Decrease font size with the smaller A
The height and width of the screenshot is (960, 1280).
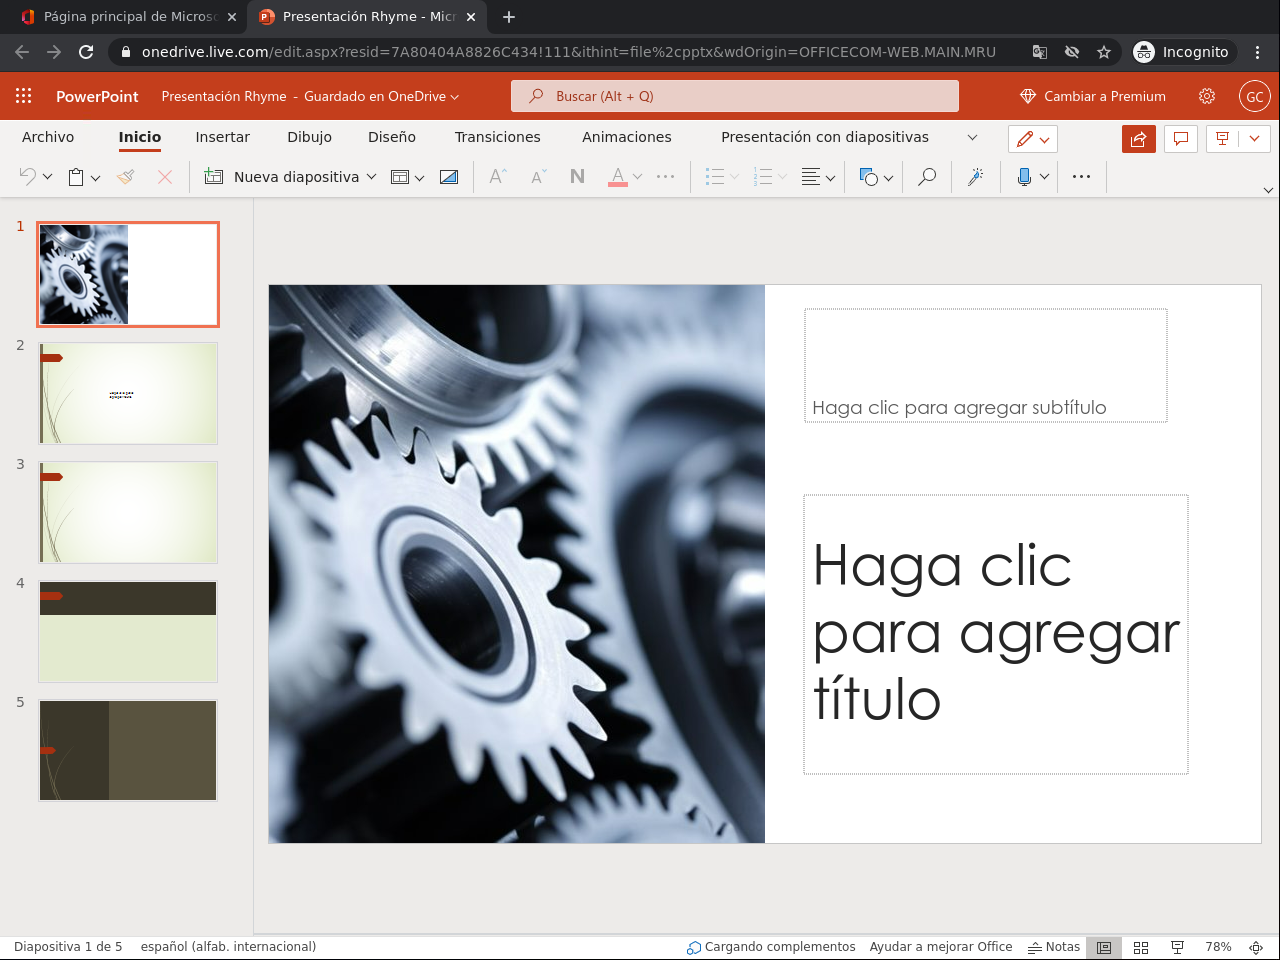point(538,177)
